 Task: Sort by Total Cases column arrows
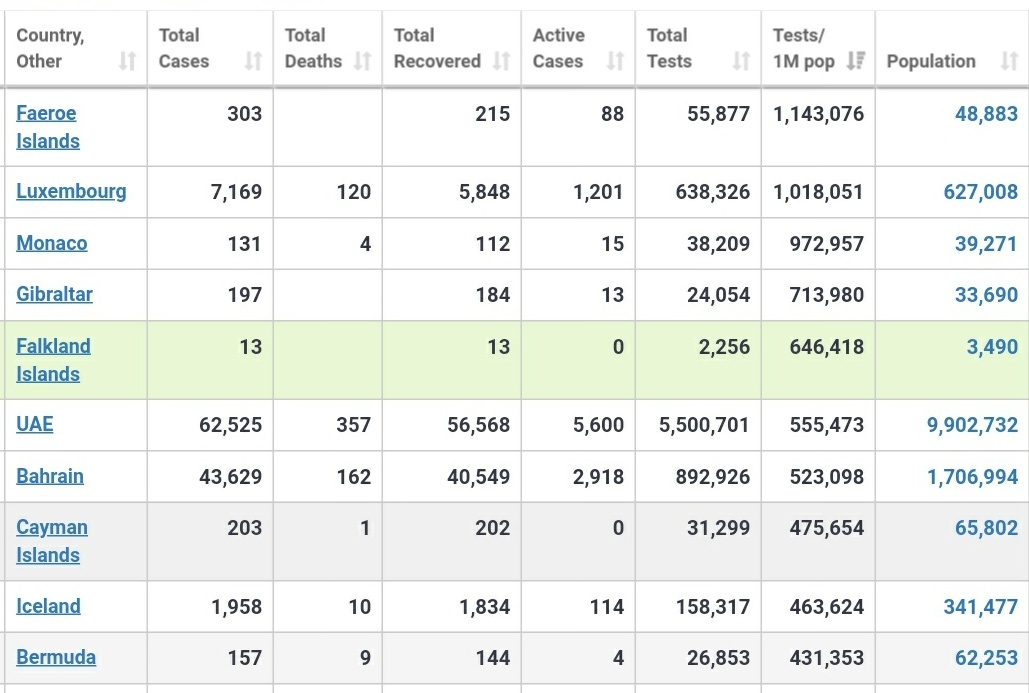[x=253, y=61]
